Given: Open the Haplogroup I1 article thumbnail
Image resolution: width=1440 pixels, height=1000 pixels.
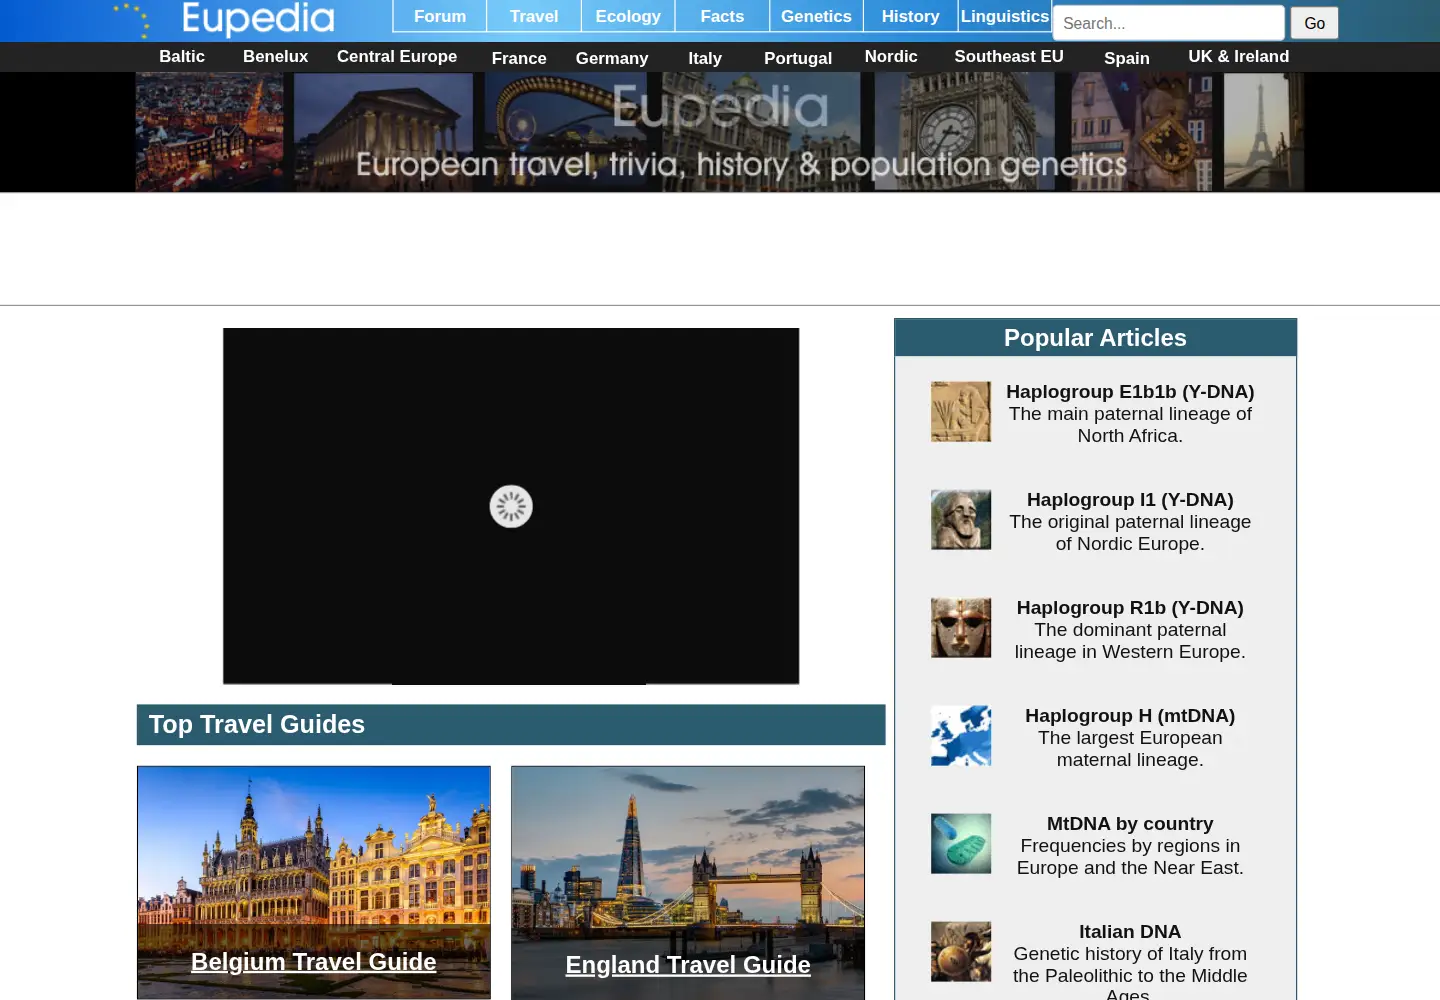Looking at the screenshot, I should (x=961, y=519).
